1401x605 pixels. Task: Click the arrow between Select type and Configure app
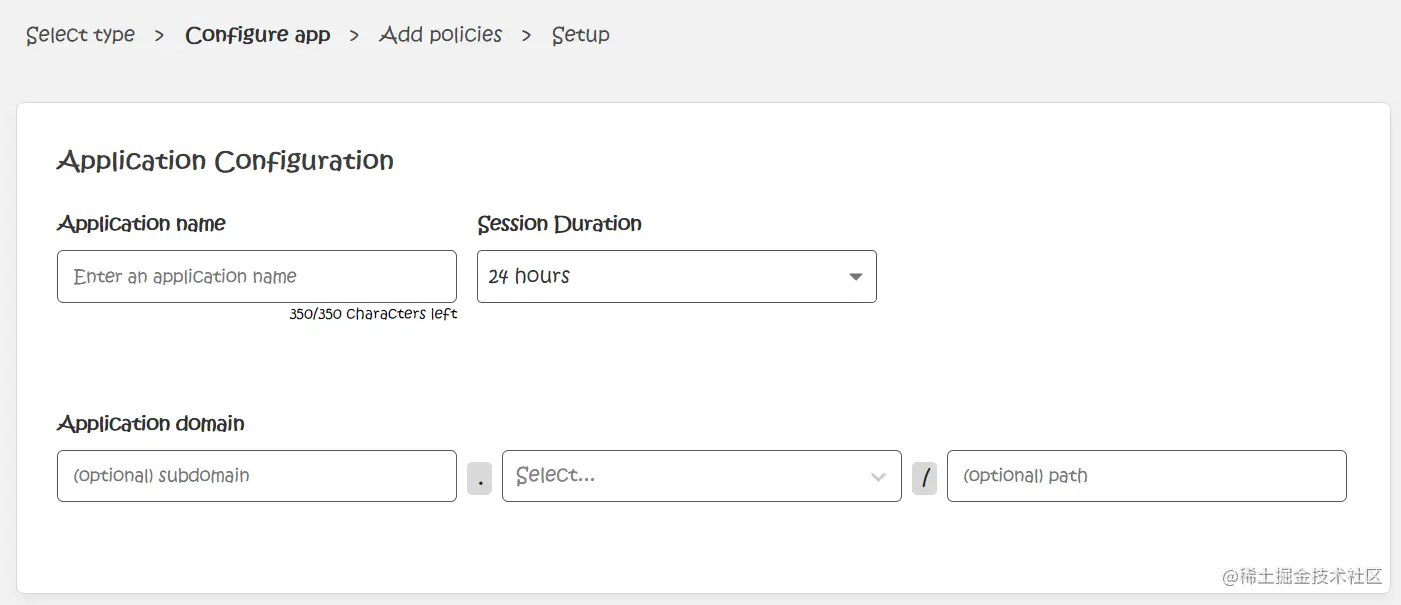point(159,35)
